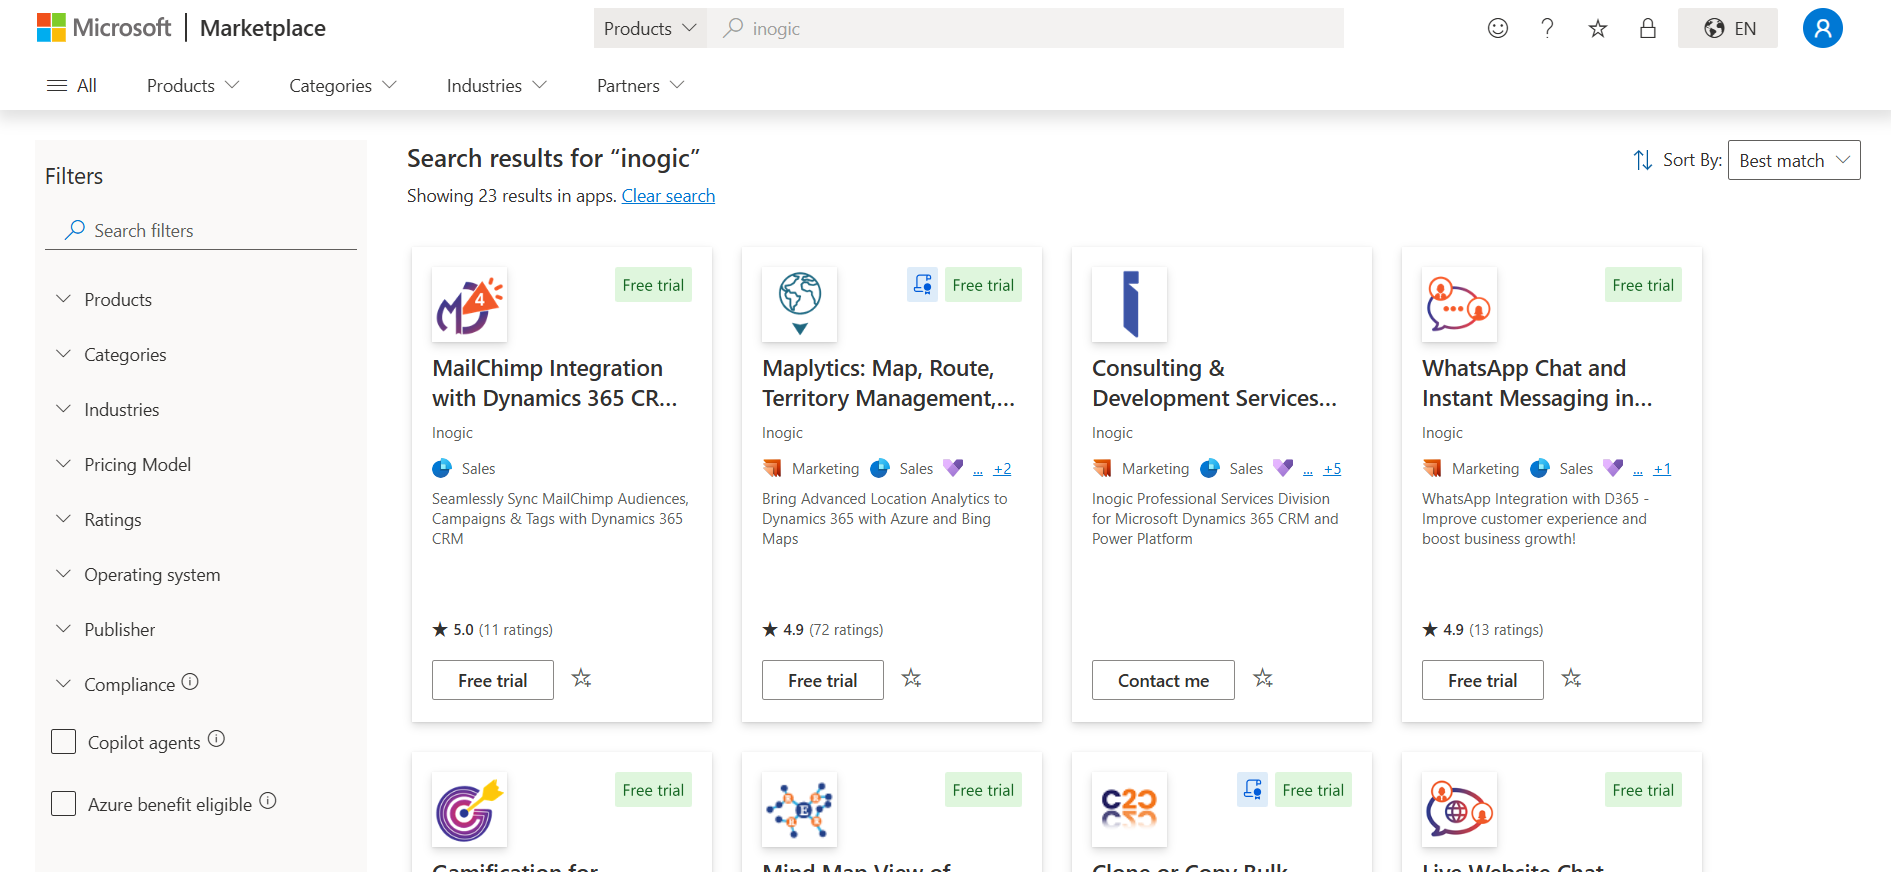
Task: Click the Click2Clone C2C app logo
Action: click(1129, 810)
